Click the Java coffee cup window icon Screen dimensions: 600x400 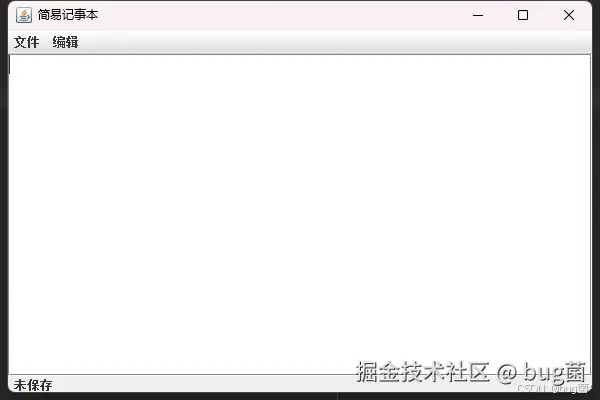24,15
